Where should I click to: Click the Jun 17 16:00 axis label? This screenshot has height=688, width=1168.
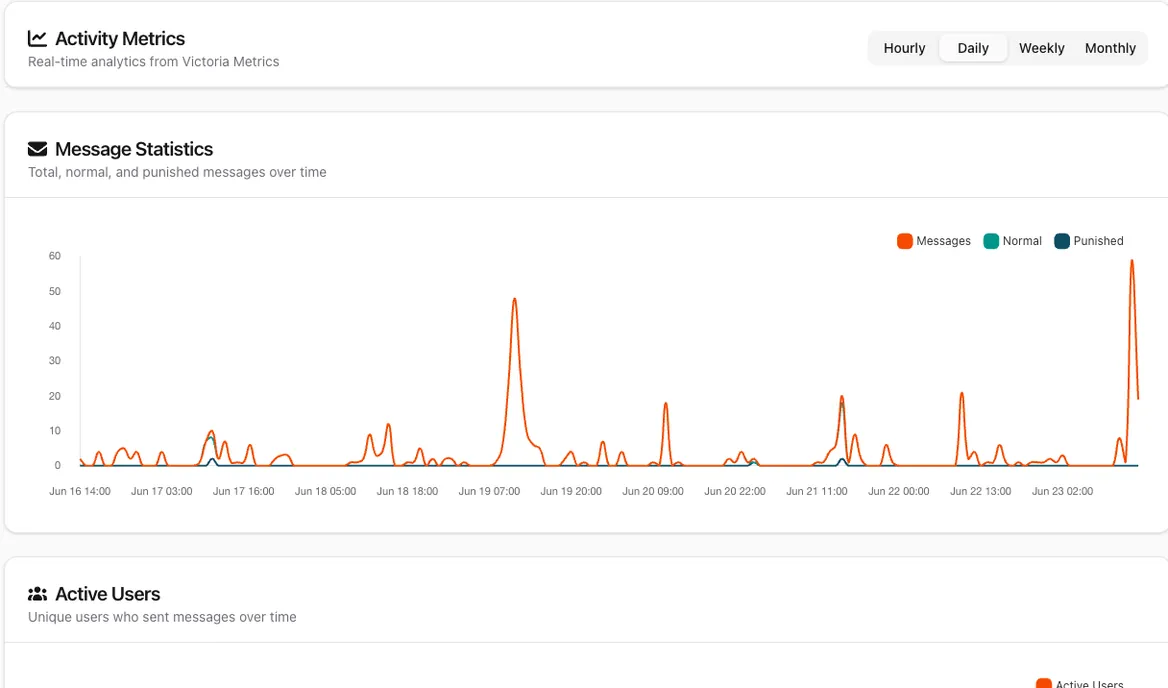244,491
